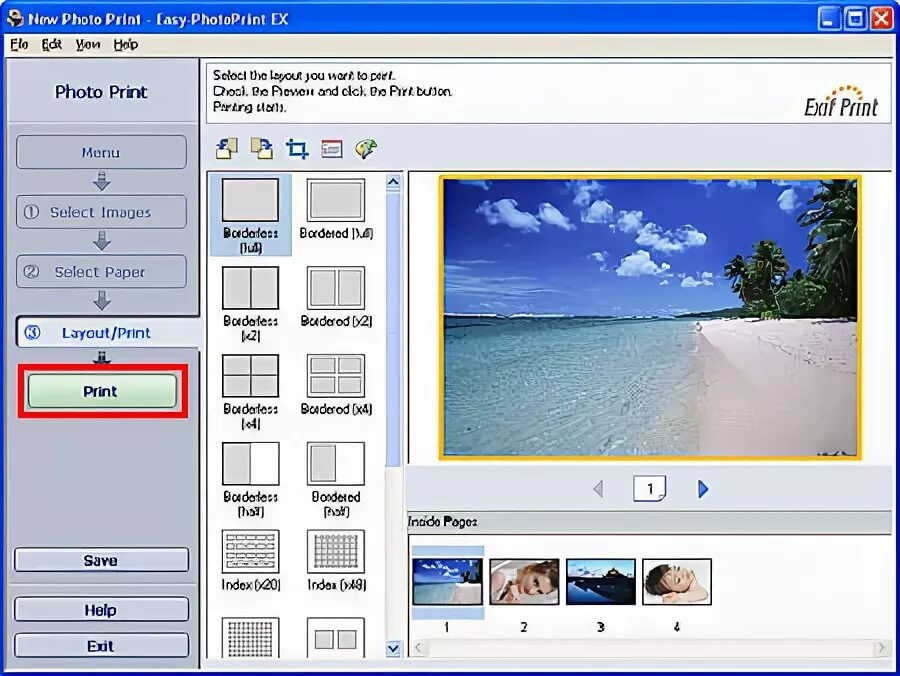Rotate image left using toolbar icon
Screen dimensions: 900x676
pyautogui.click(x=227, y=149)
